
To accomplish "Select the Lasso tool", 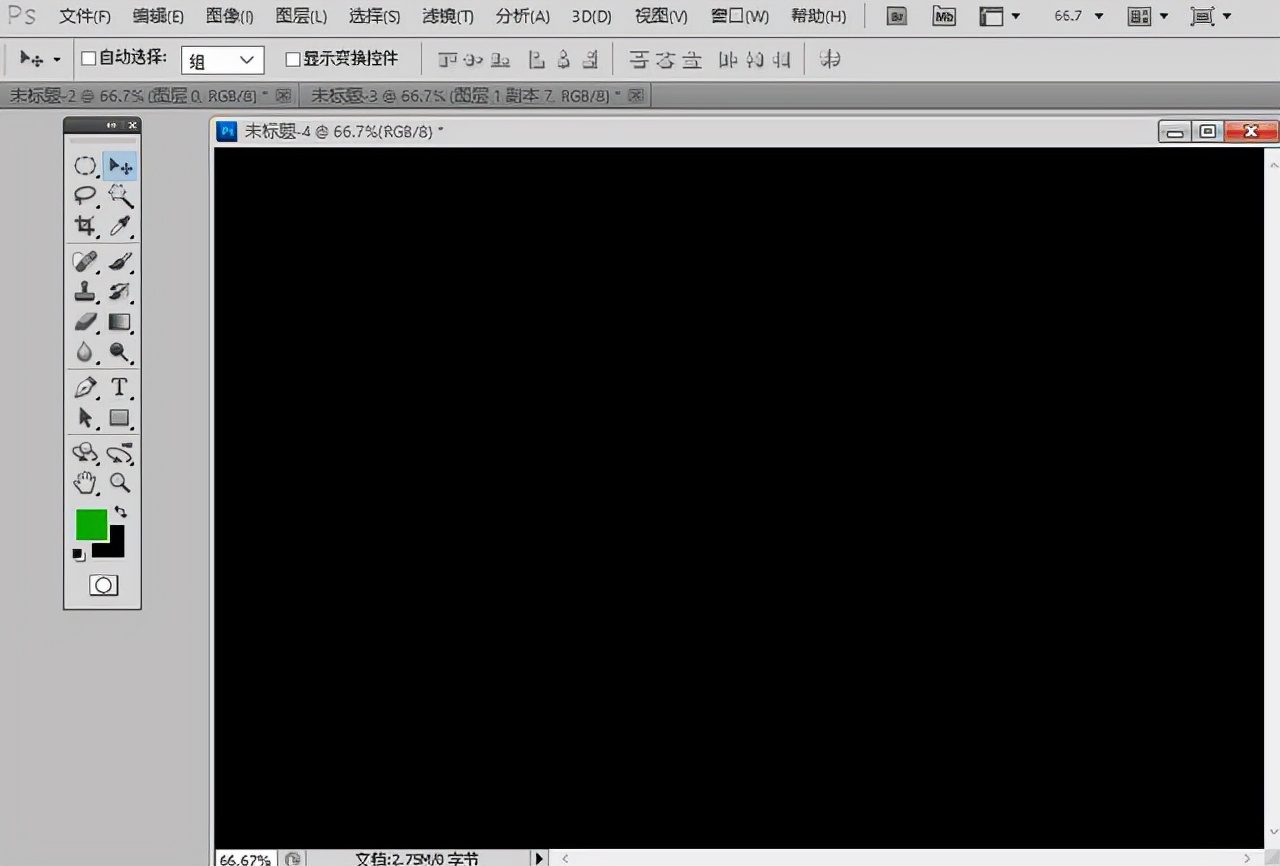I will coord(85,196).
